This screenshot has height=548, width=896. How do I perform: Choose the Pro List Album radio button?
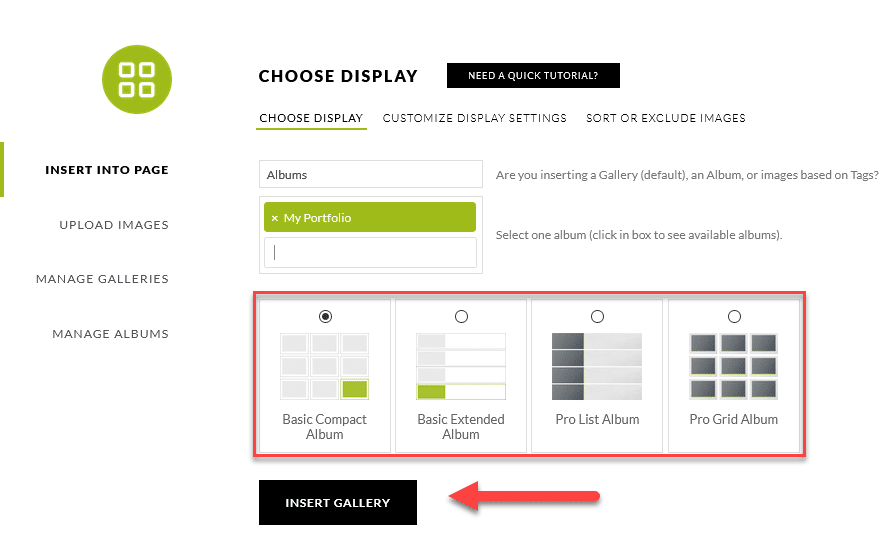[x=597, y=317]
